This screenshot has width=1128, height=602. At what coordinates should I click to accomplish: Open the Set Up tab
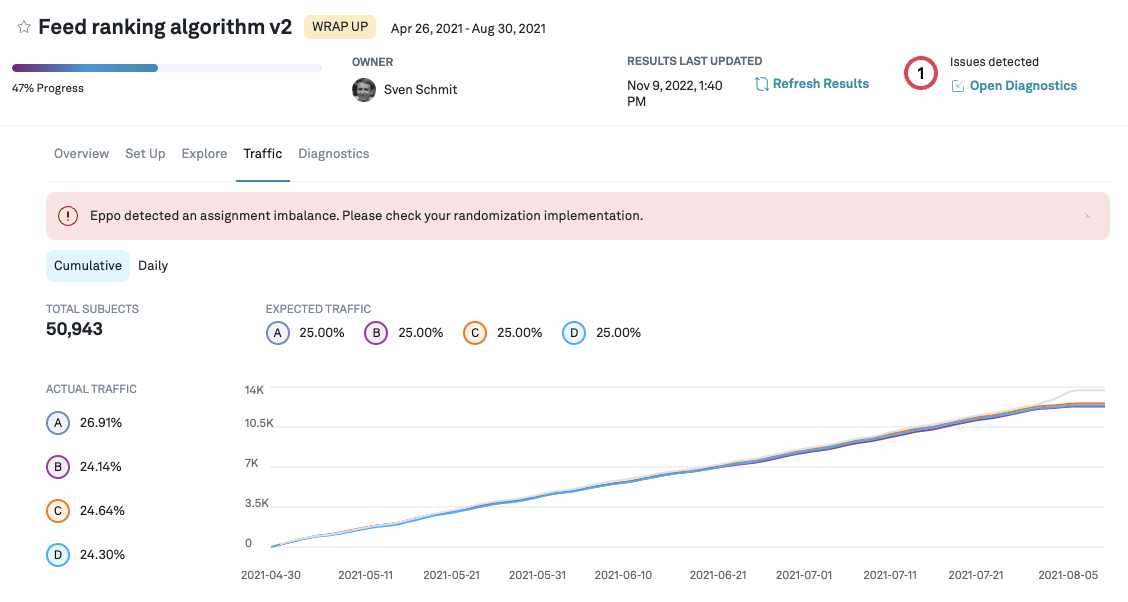(145, 154)
